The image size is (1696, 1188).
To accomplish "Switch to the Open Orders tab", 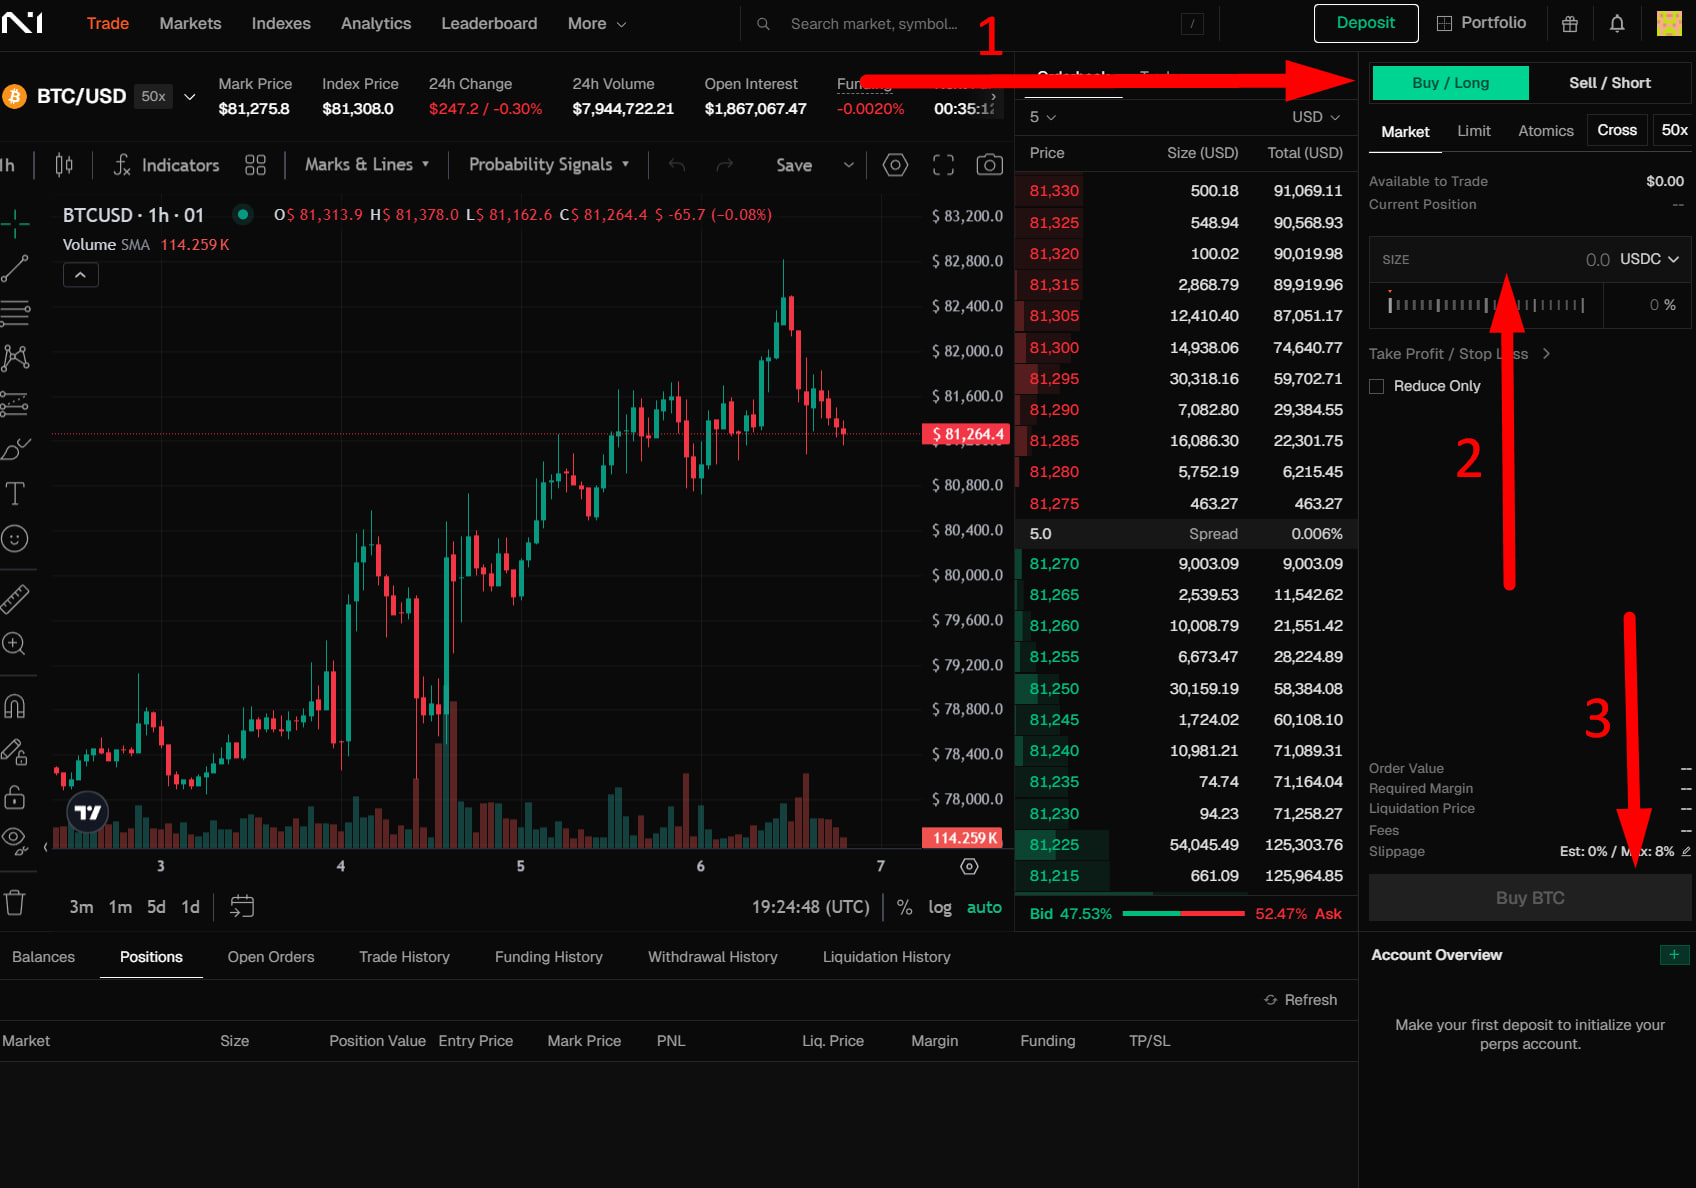I will coord(271,957).
